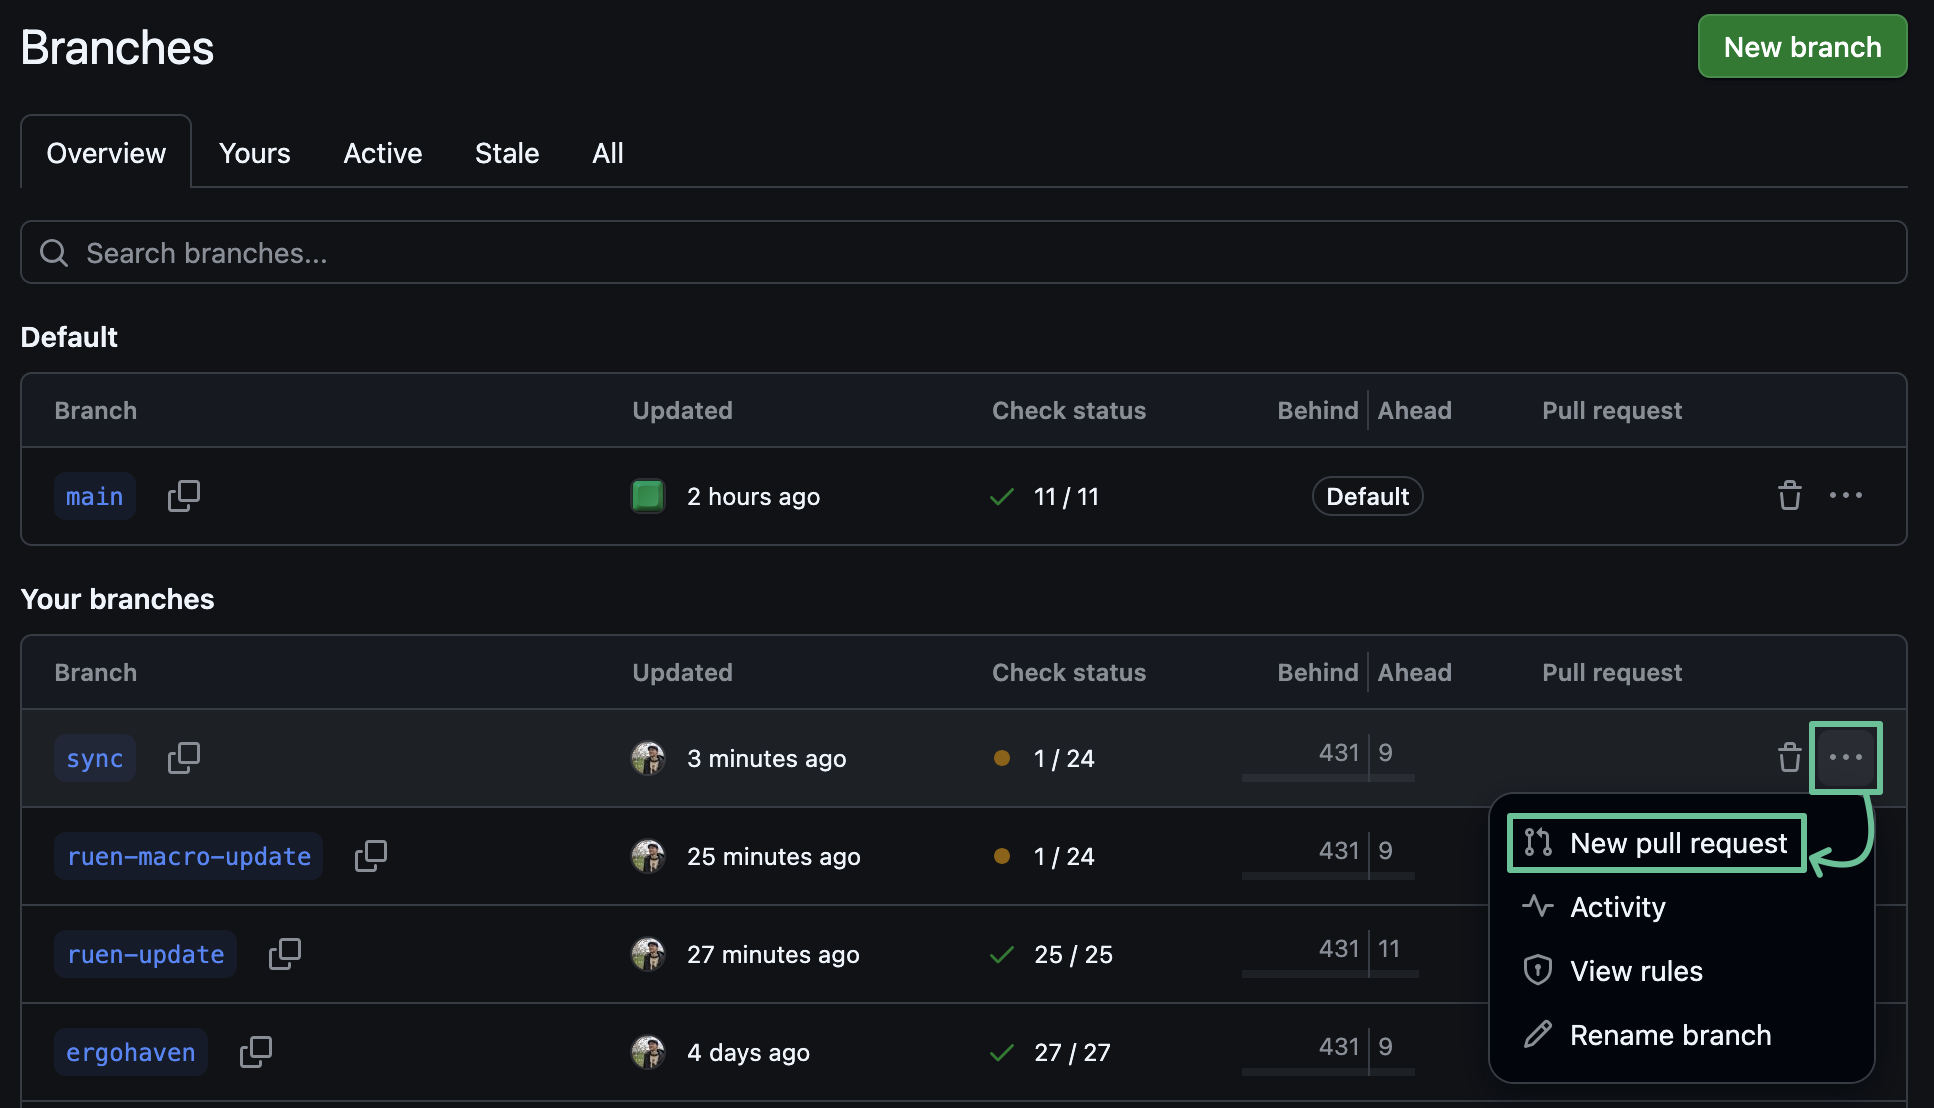This screenshot has width=1934, height=1108.
Task: Click Rename branch menu option
Action: click(x=1669, y=1035)
